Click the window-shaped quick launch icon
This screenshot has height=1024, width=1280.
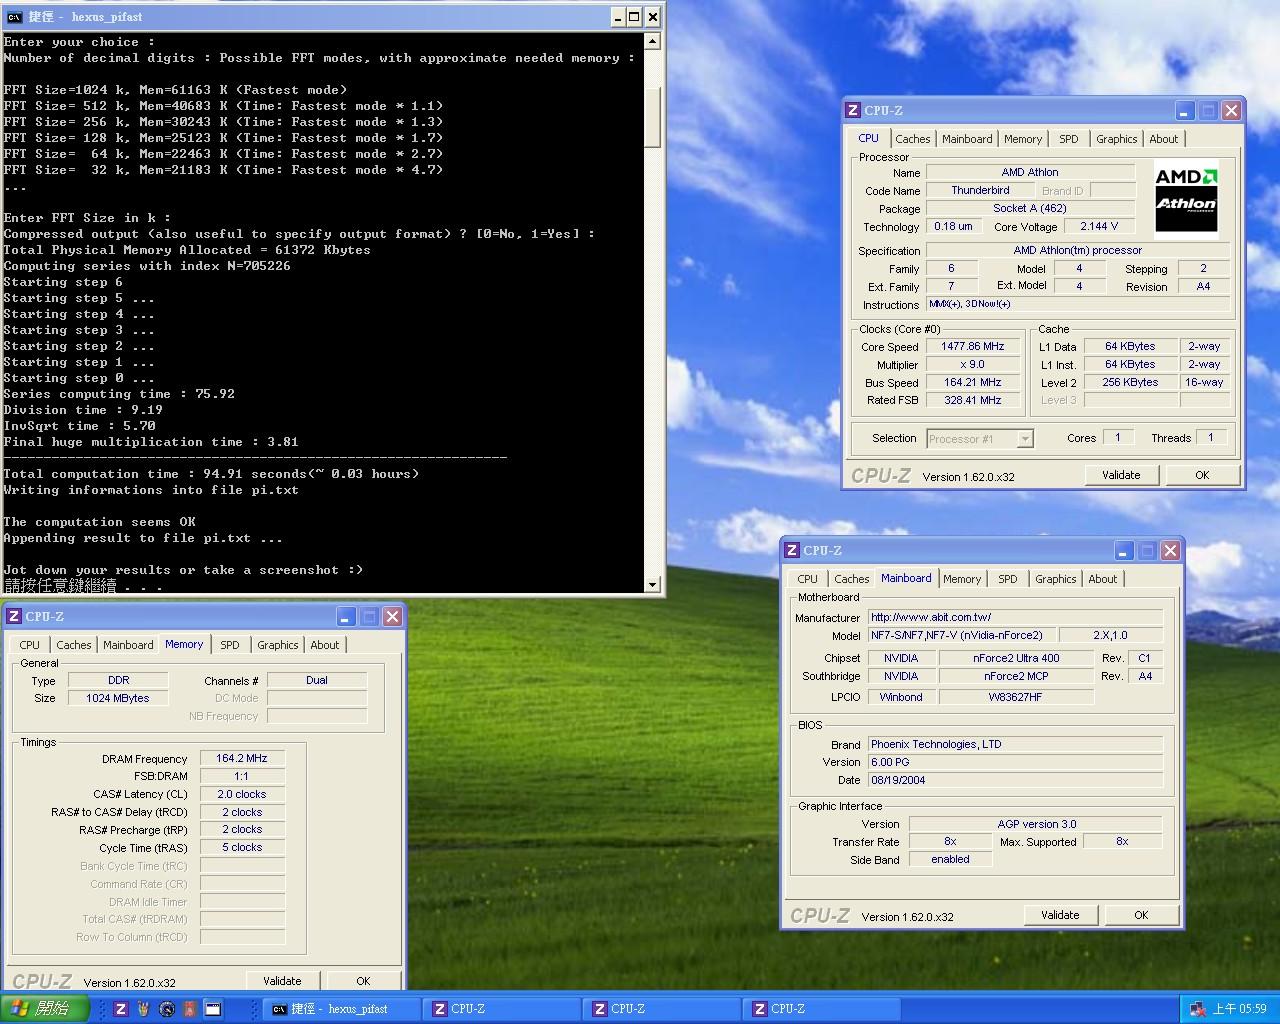click(x=213, y=1009)
